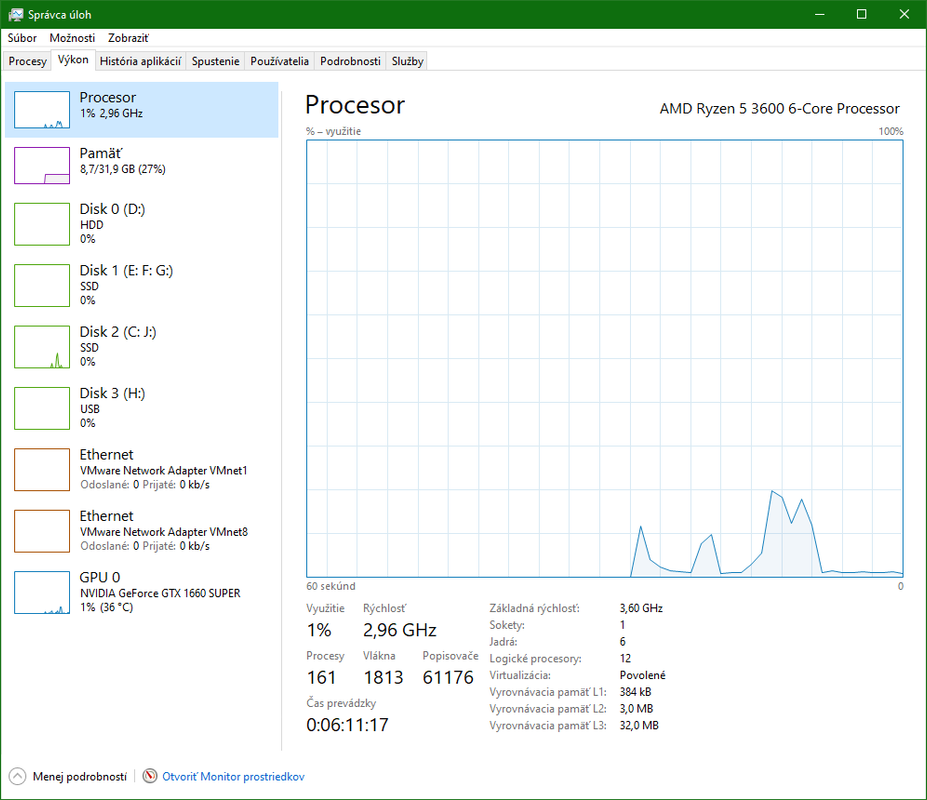
Task: Switch to the Podrobnosti tab
Action: tap(350, 61)
